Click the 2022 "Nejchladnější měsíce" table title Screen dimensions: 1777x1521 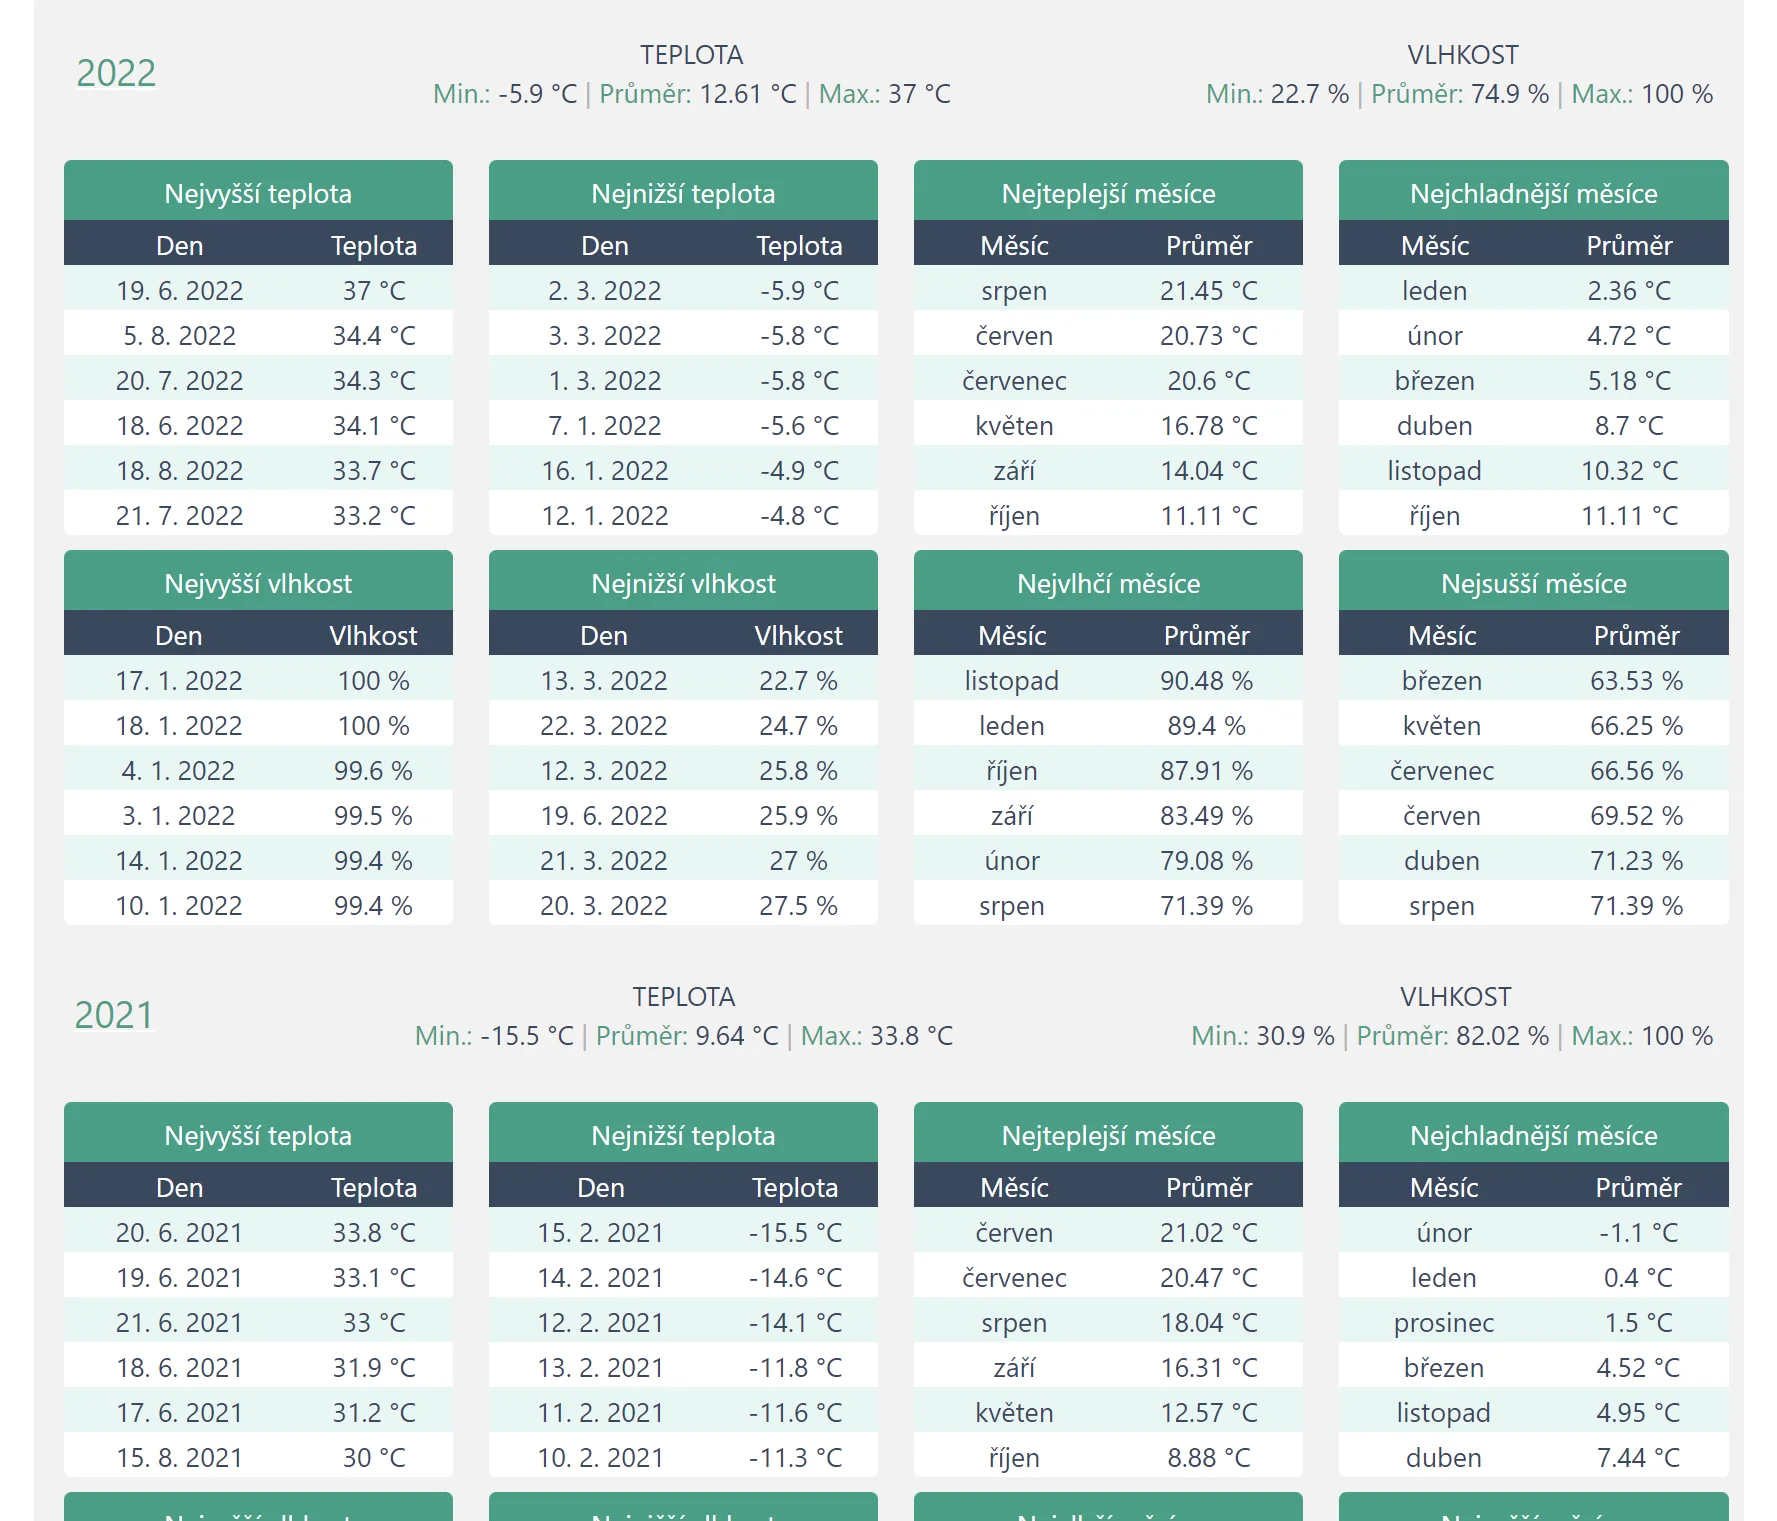point(1533,193)
